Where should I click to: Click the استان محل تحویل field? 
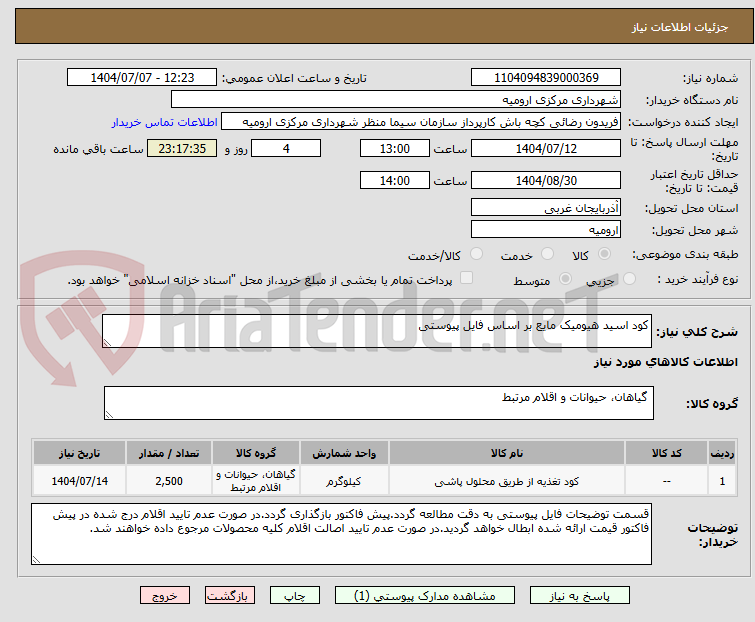click(x=546, y=207)
